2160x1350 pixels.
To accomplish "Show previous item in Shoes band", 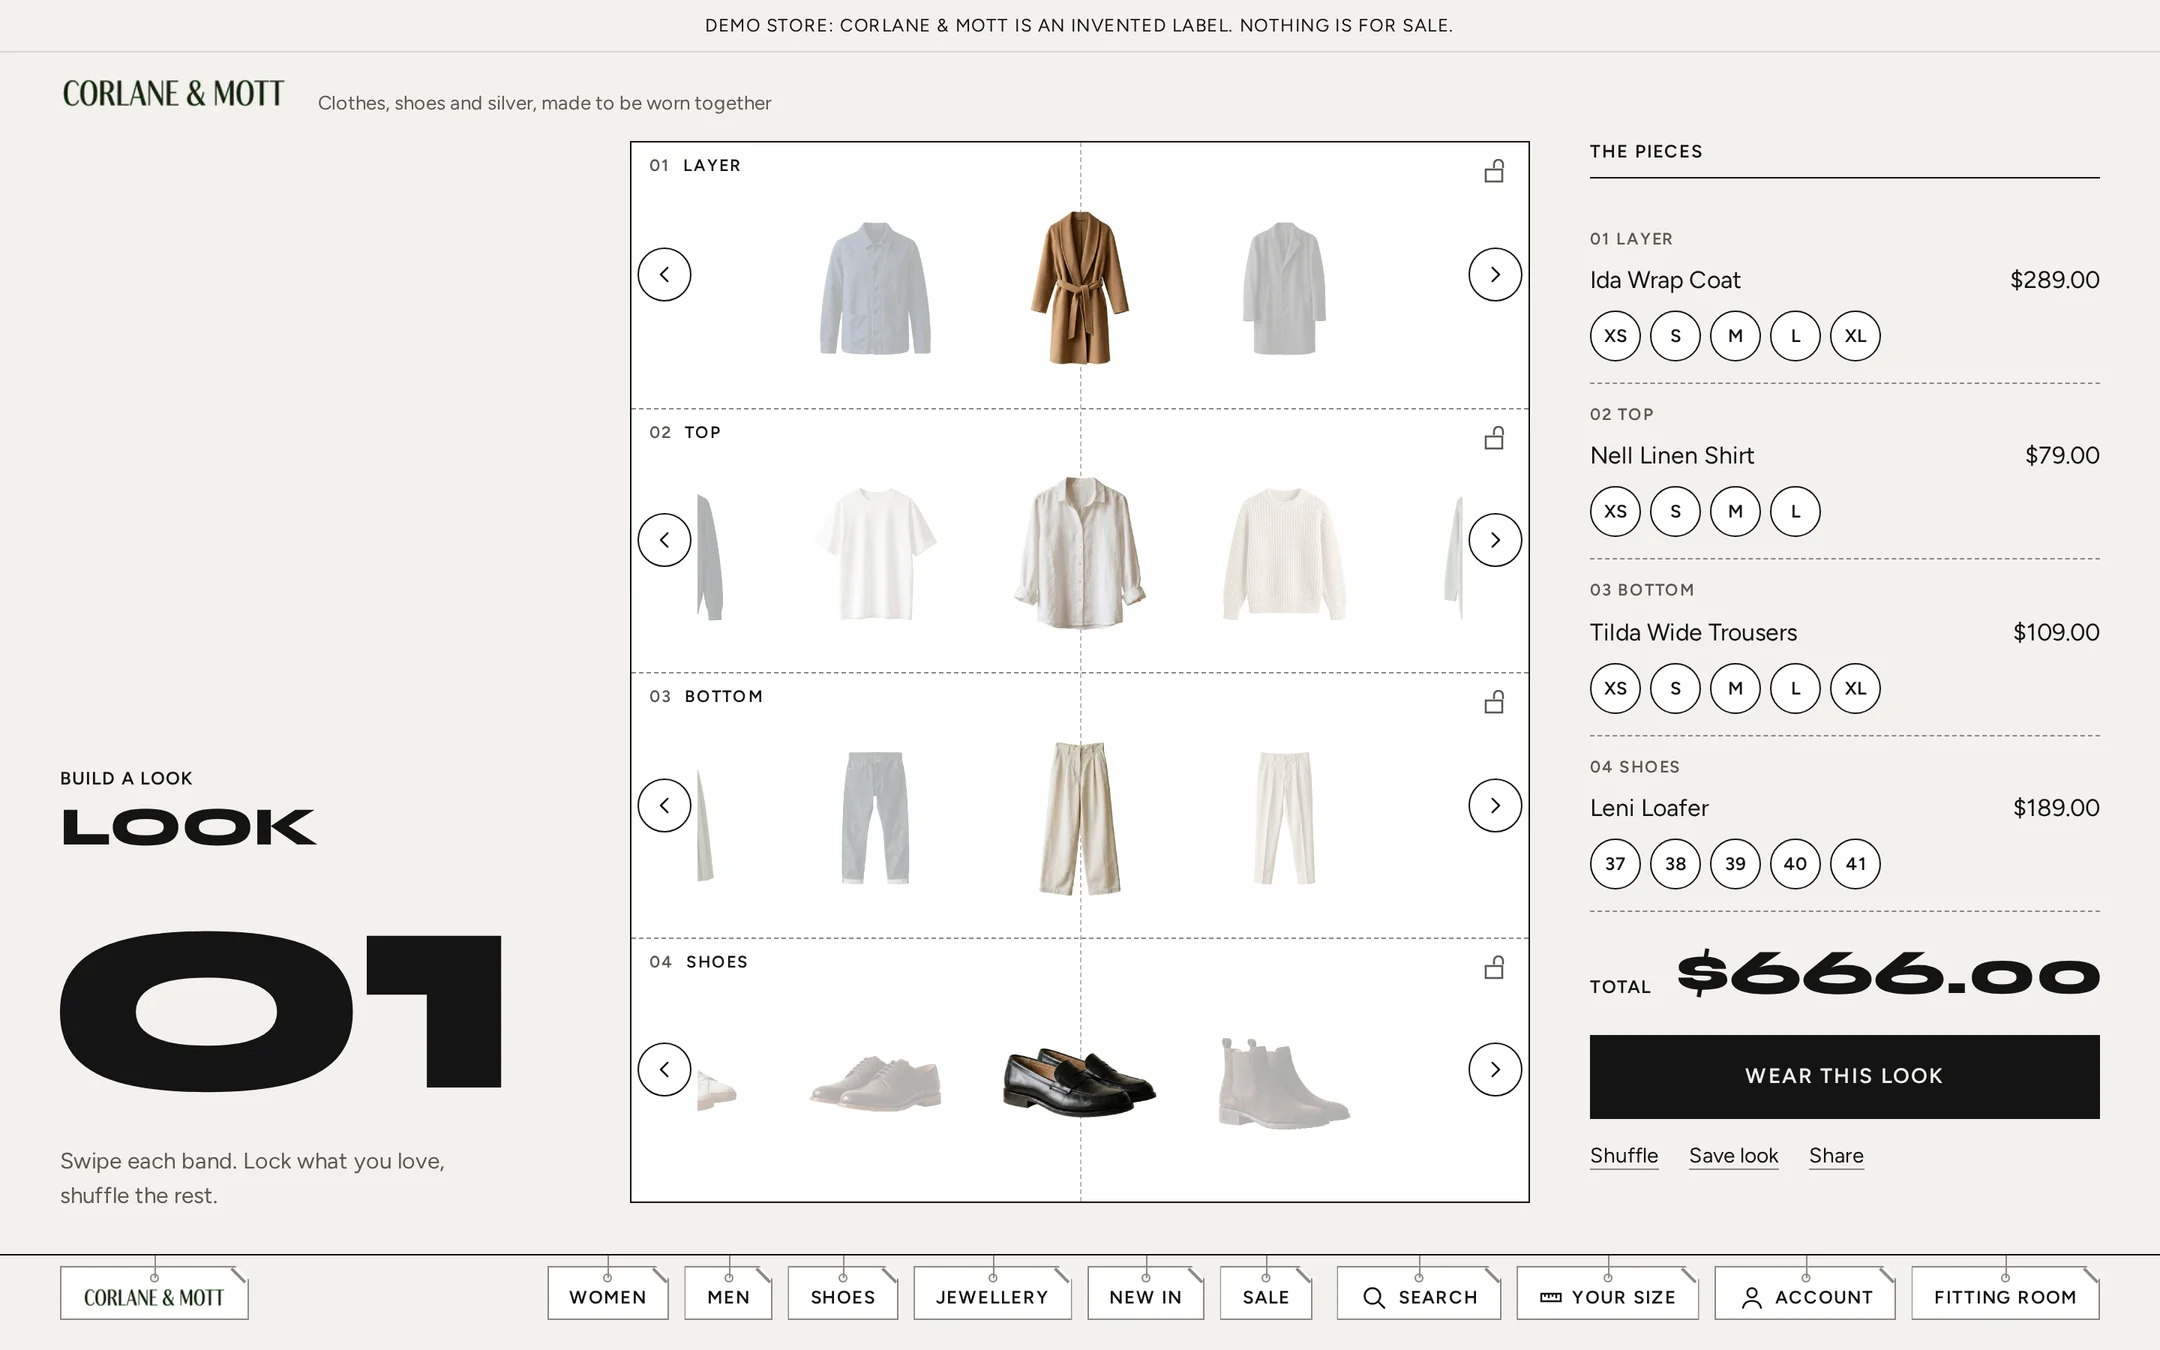I will click(664, 1069).
